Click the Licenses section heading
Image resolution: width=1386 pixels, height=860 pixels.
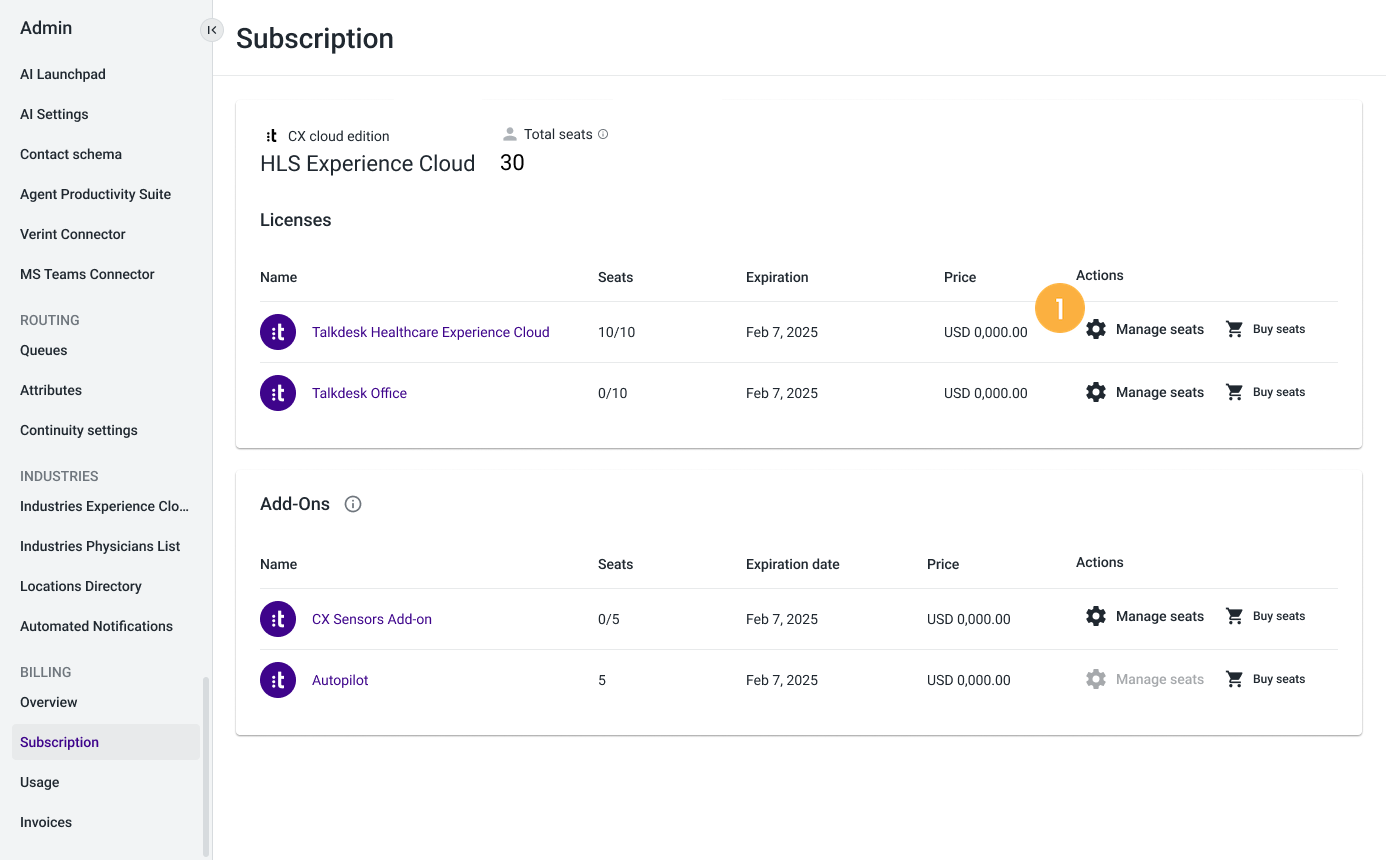point(296,220)
